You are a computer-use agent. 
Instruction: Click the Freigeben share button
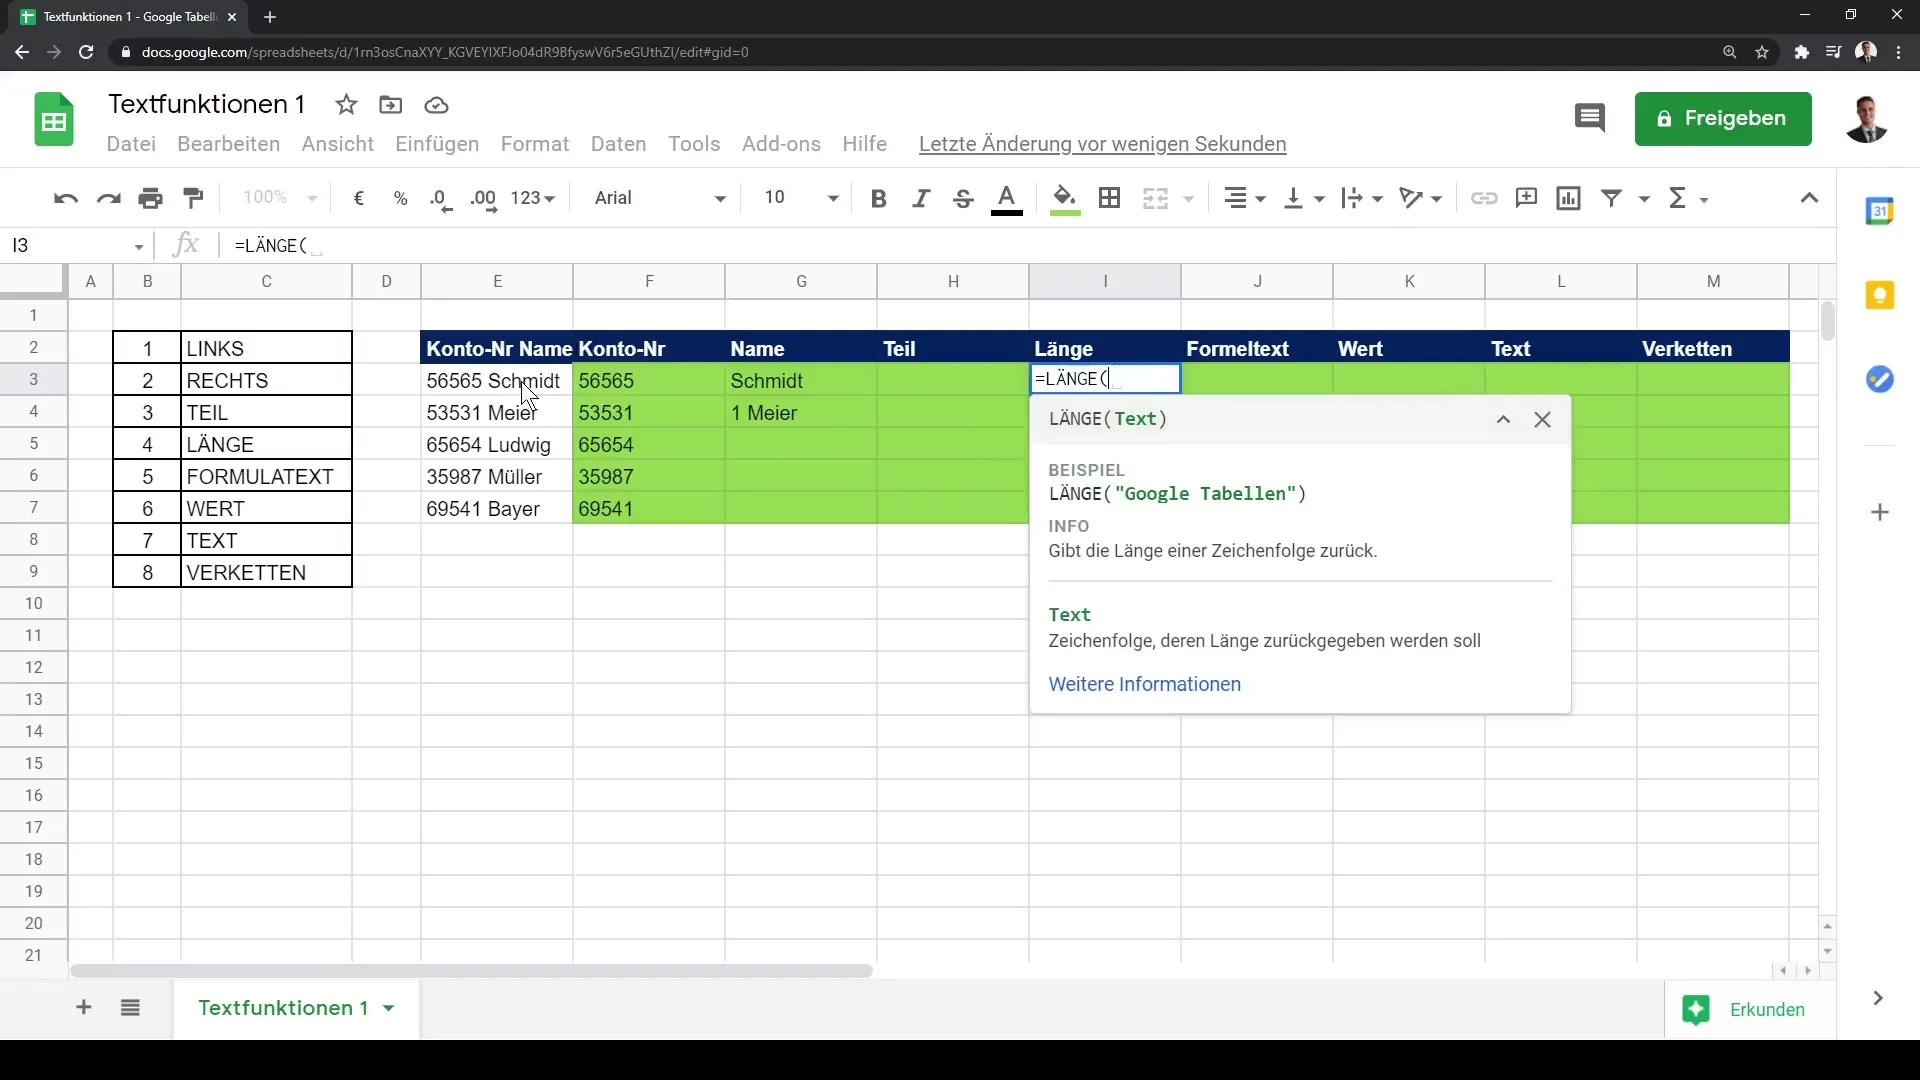point(1723,119)
